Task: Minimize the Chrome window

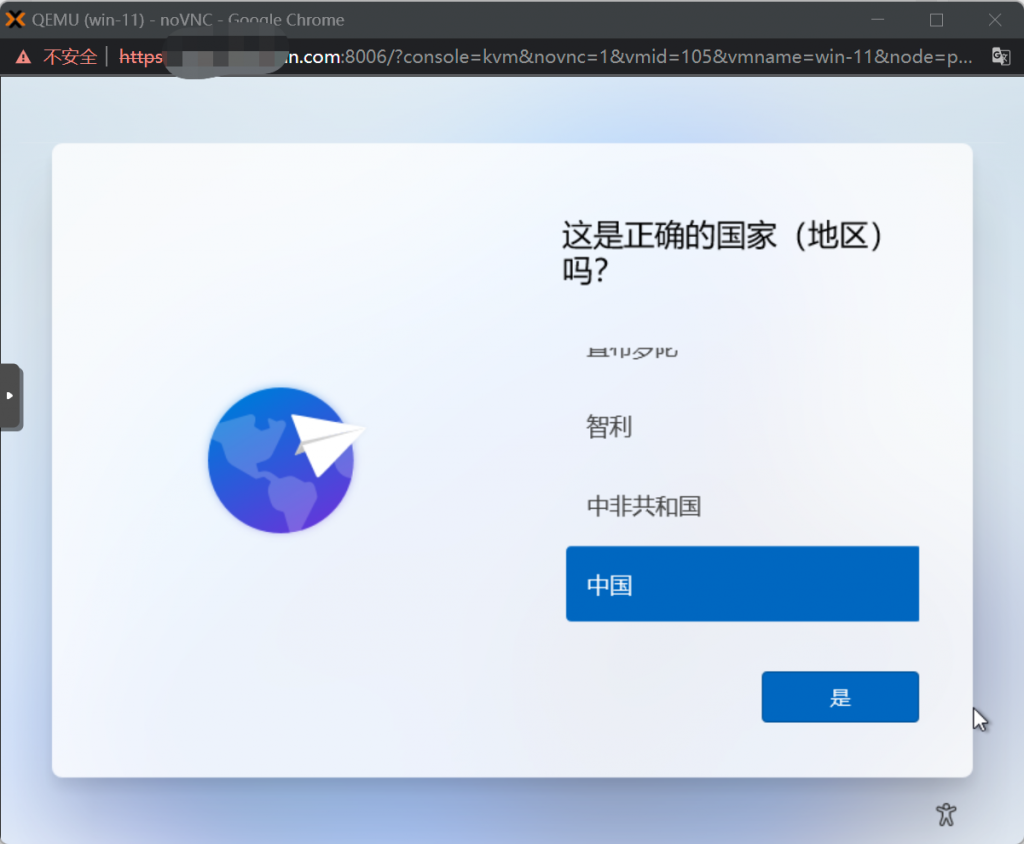Action: point(878,19)
